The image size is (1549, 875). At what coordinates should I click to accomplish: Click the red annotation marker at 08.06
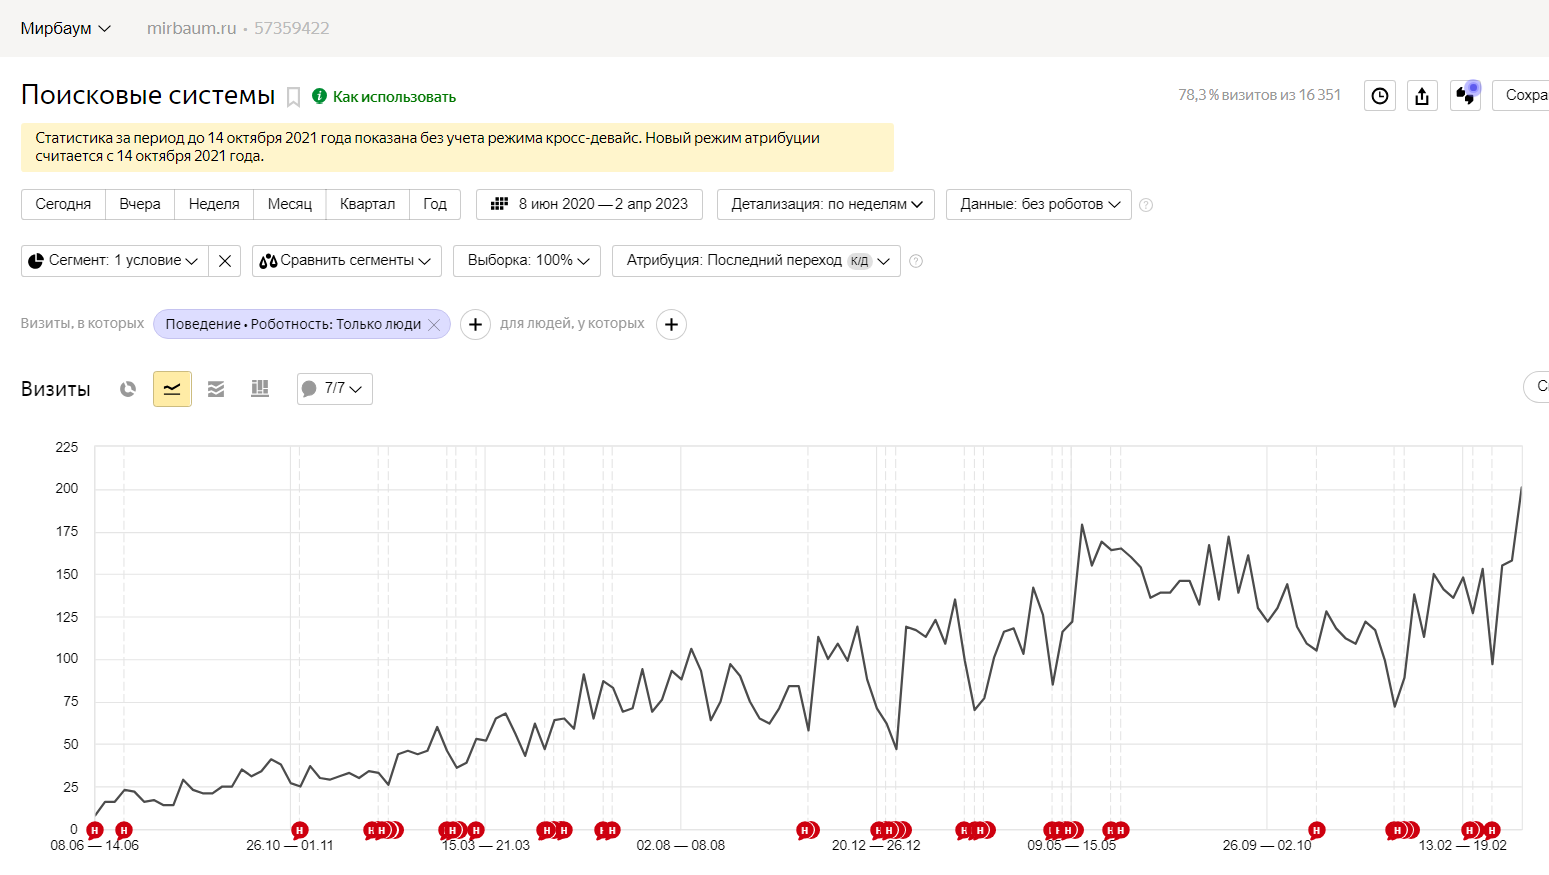(x=95, y=830)
